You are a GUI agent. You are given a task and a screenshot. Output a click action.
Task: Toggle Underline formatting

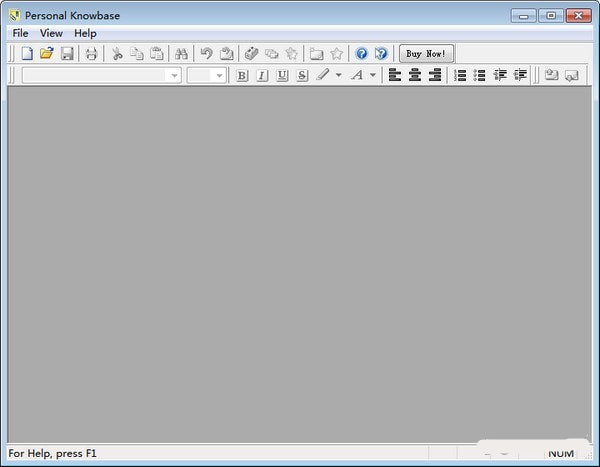(282, 75)
